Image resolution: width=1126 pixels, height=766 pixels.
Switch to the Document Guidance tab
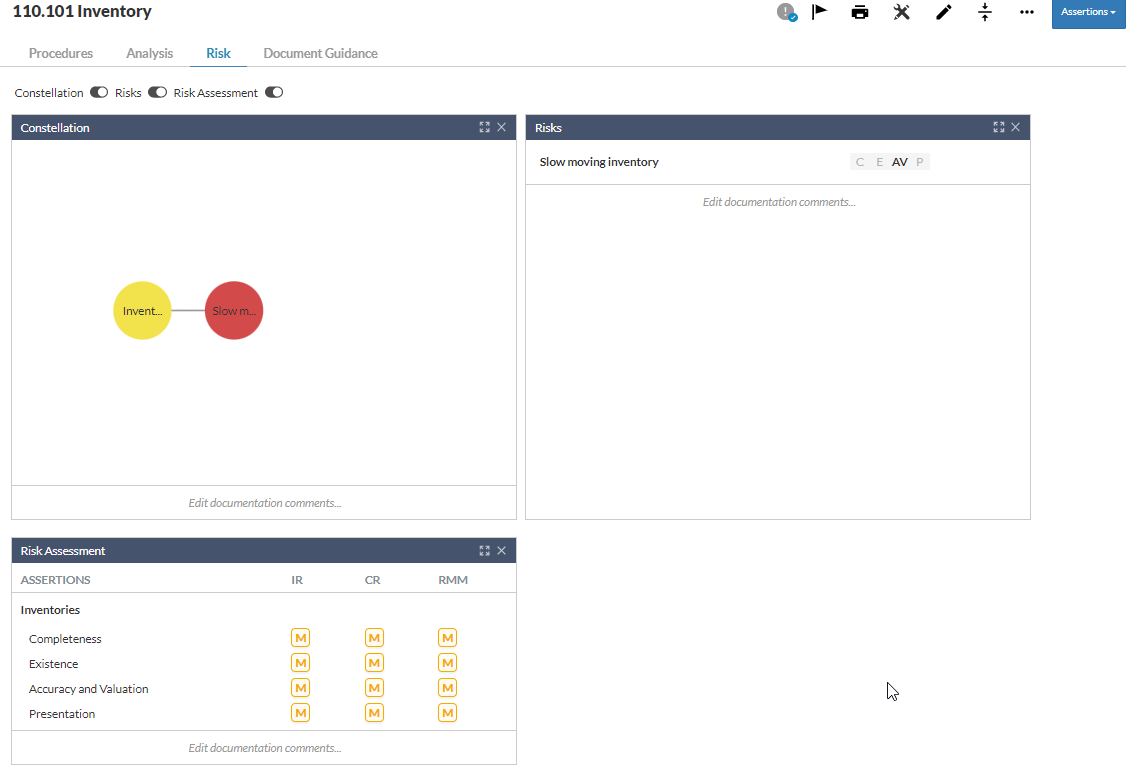click(x=320, y=53)
